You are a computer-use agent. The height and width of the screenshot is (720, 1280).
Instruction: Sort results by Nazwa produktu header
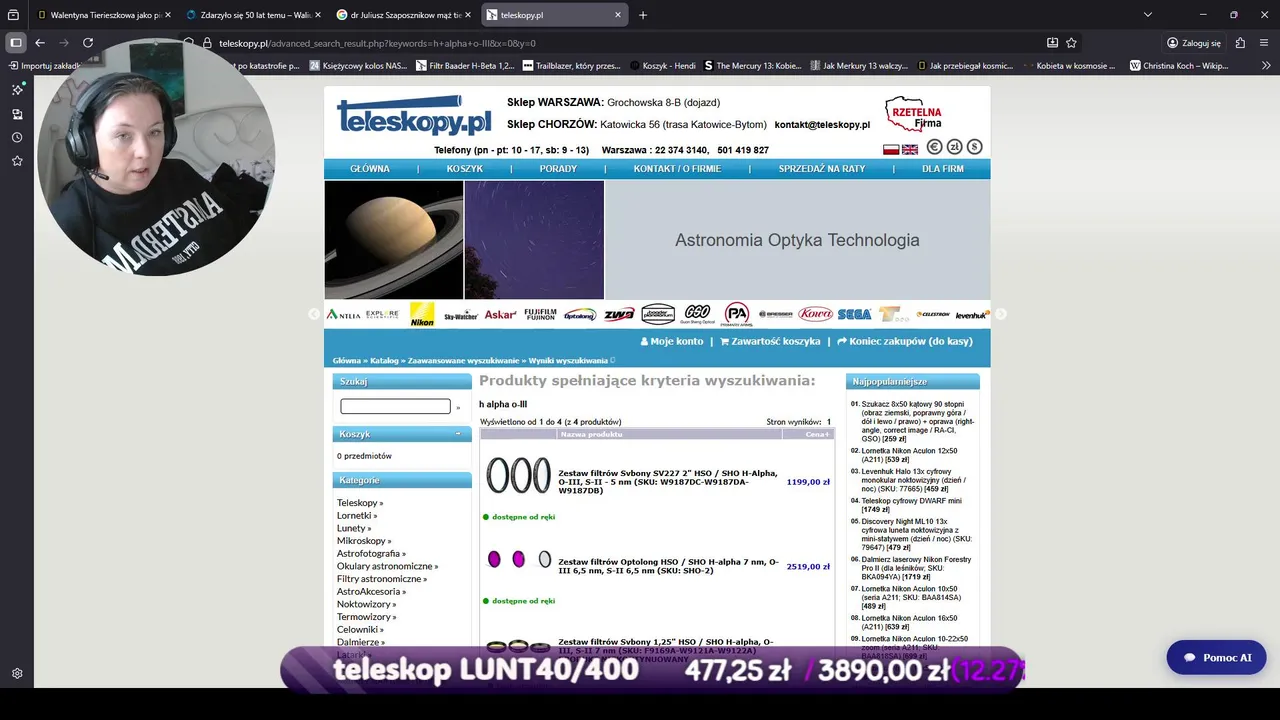(592, 434)
